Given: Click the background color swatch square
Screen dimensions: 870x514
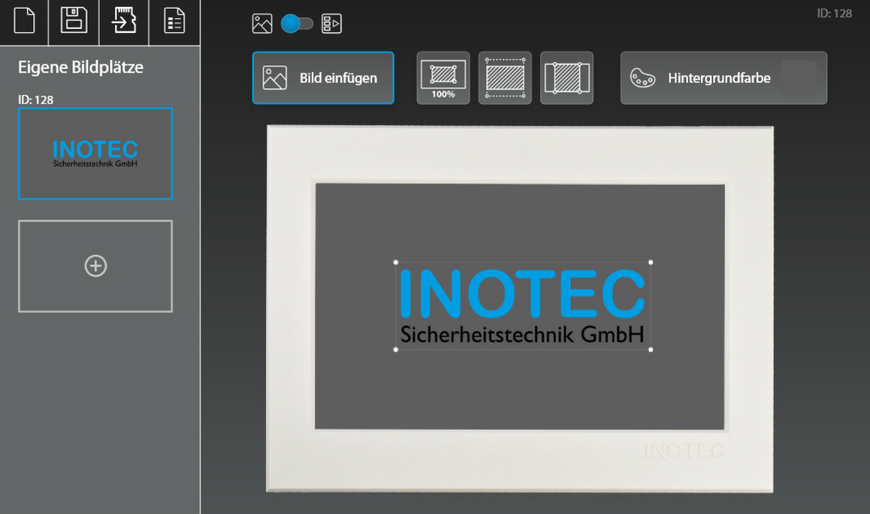Looking at the screenshot, I should [x=798, y=78].
